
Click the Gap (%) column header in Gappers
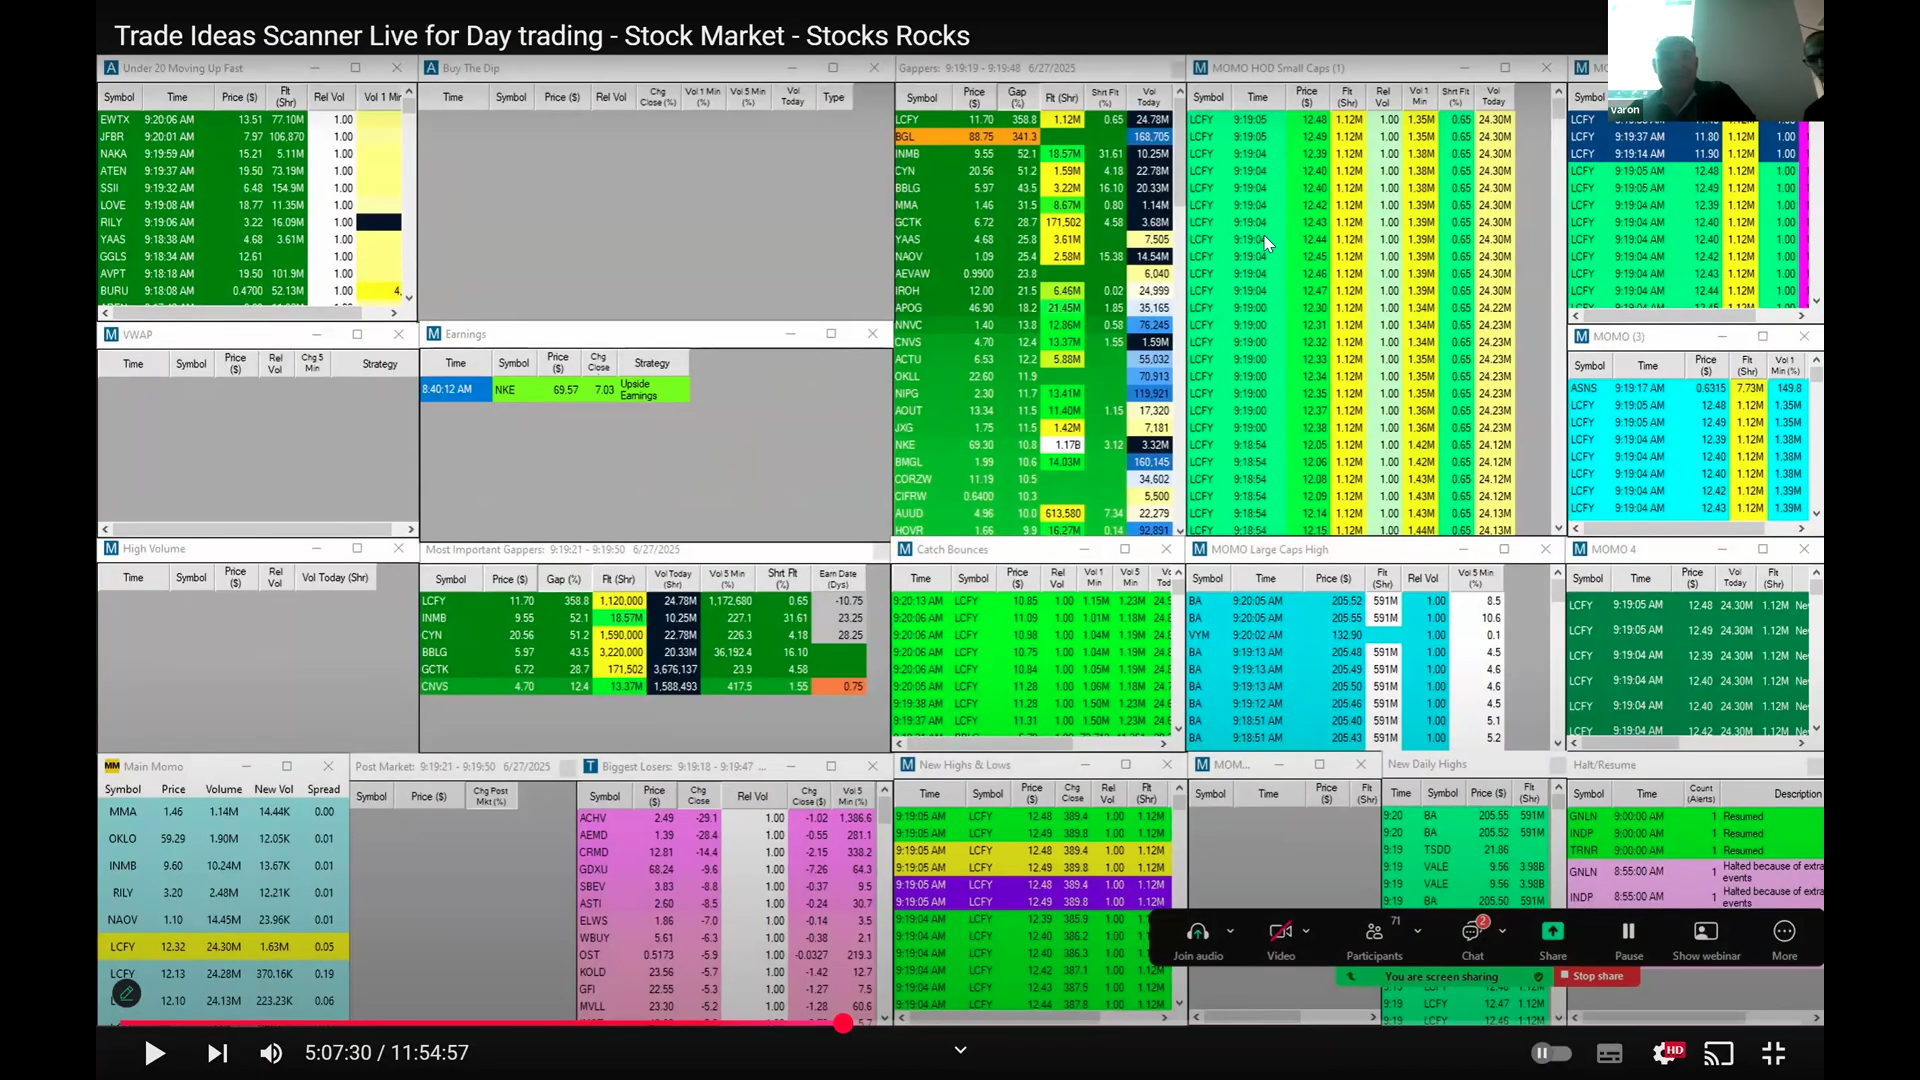tap(1017, 96)
